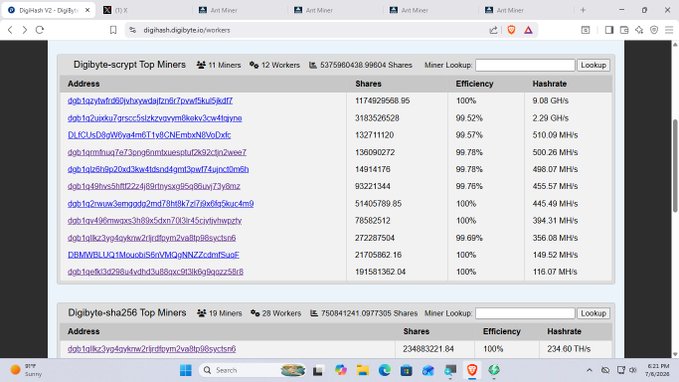Open miner address with 500.26 MH/s hashrate
The width and height of the screenshot is (679, 382).
click(157, 152)
